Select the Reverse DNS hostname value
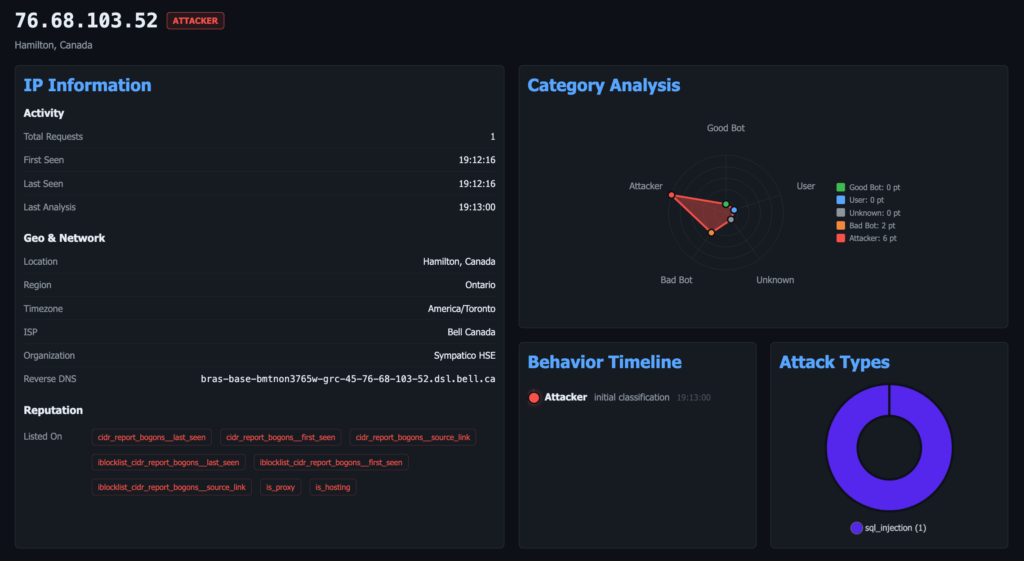The height and width of the screenshot is (561, 1024). (347, 379)
